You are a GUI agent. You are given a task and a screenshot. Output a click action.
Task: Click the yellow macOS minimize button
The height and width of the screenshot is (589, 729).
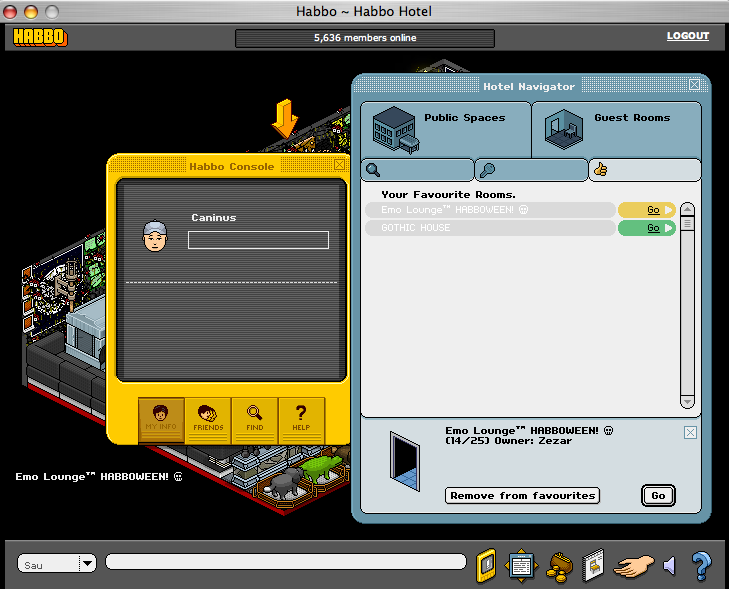point(31,12)
